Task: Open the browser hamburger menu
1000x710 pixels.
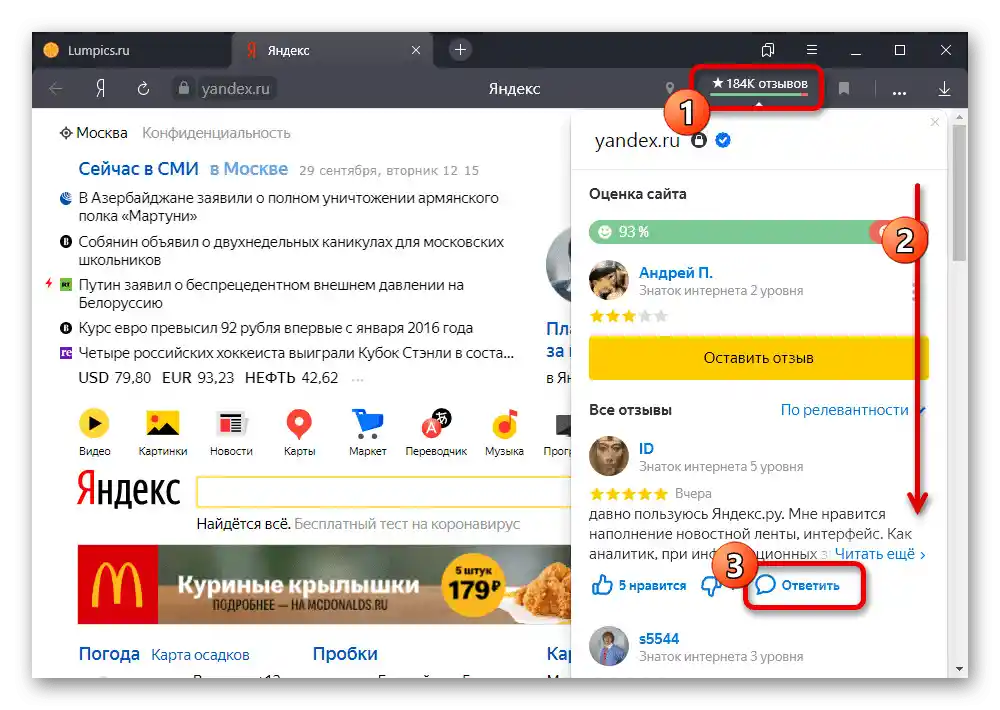Action: click(x=812, y=50)
